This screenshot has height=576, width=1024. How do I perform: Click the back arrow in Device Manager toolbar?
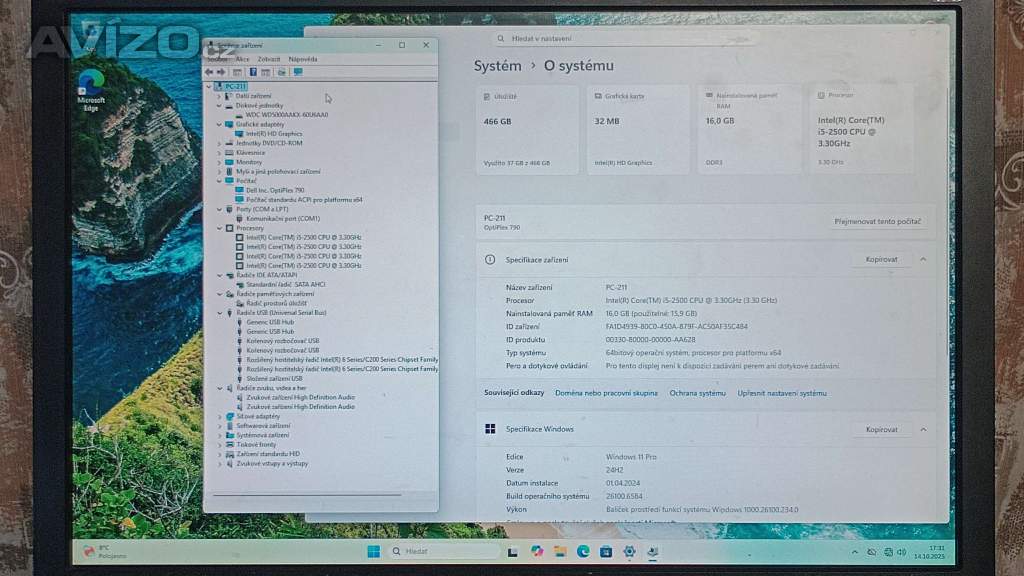point(209,72)
